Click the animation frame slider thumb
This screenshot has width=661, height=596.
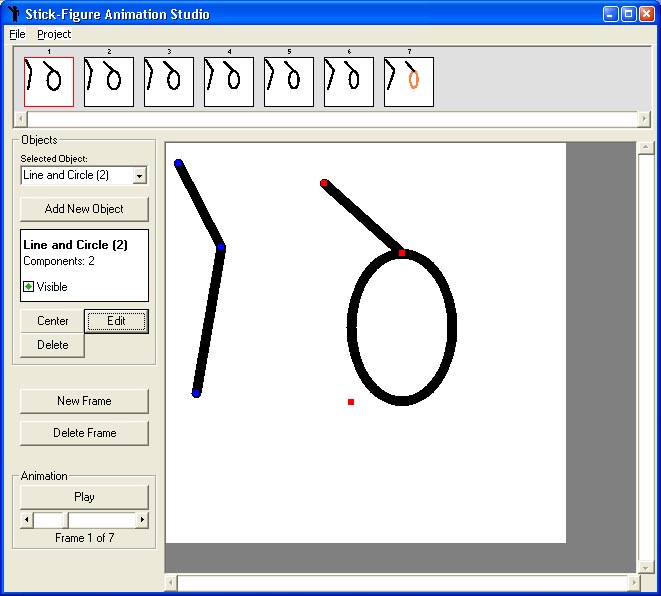point(50,520)
